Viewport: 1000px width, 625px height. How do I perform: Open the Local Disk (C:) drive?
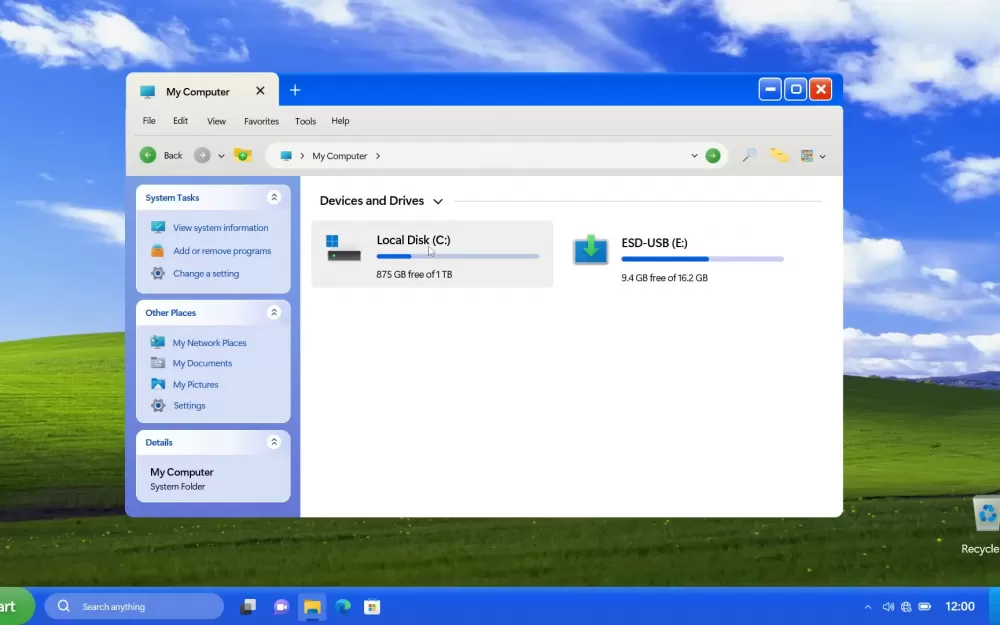[432, 254]
